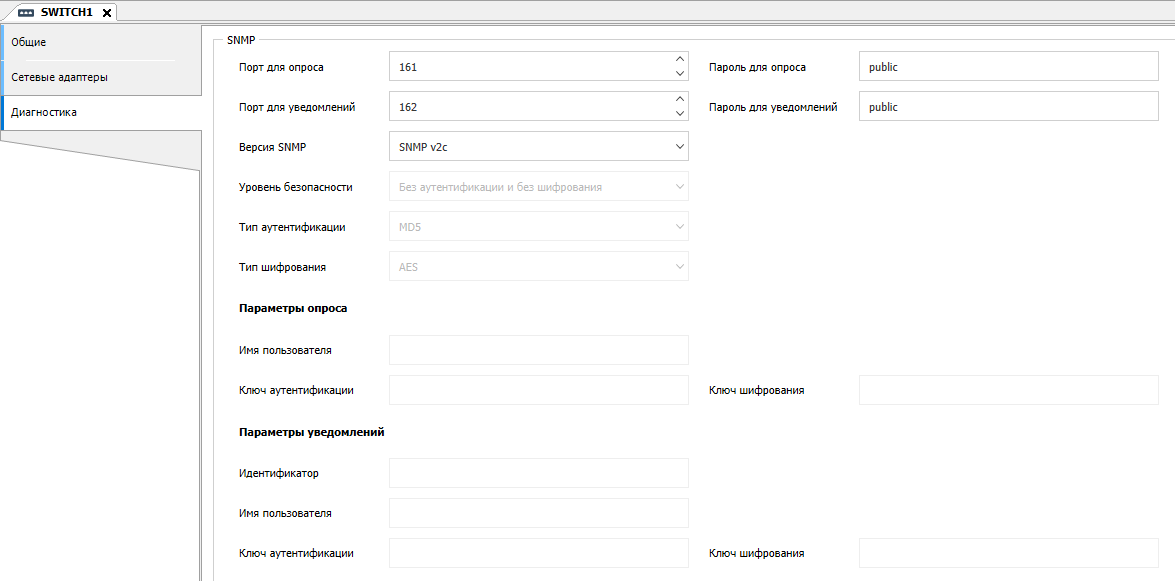Click the Идентификатор input field

pos(538,473)
